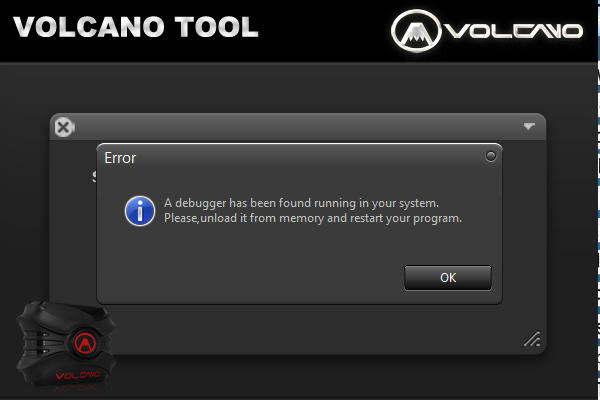
Task: Click the red VOLCANO text on the box
Action: point(78,375)
